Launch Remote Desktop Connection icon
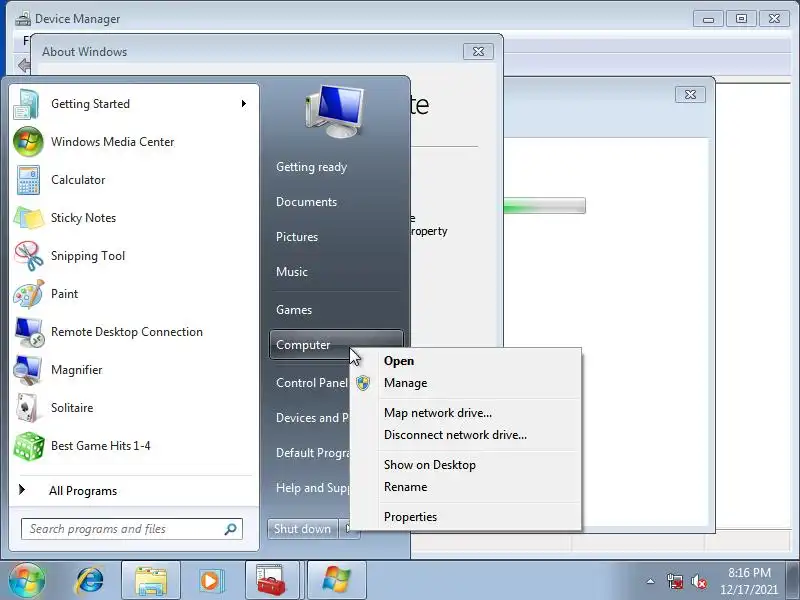The width and height of the screenshot is (800, 600). [x=29, y=332]
